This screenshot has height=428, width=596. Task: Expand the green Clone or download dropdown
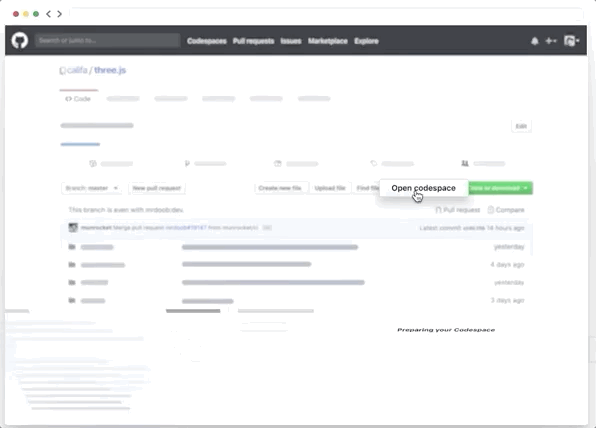pos(500,188)
